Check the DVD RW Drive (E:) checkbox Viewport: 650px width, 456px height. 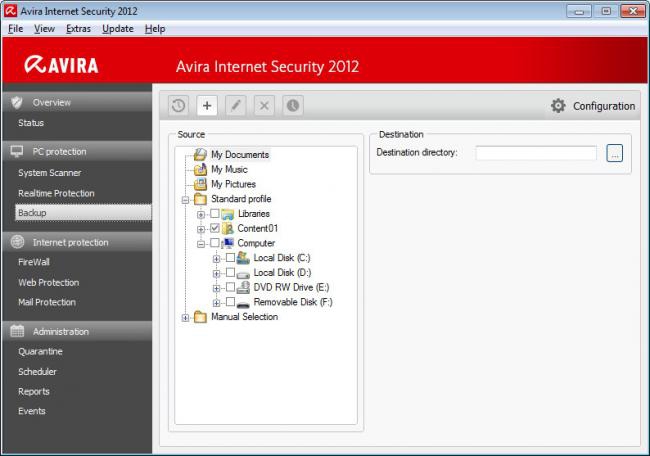click(230, 287)
